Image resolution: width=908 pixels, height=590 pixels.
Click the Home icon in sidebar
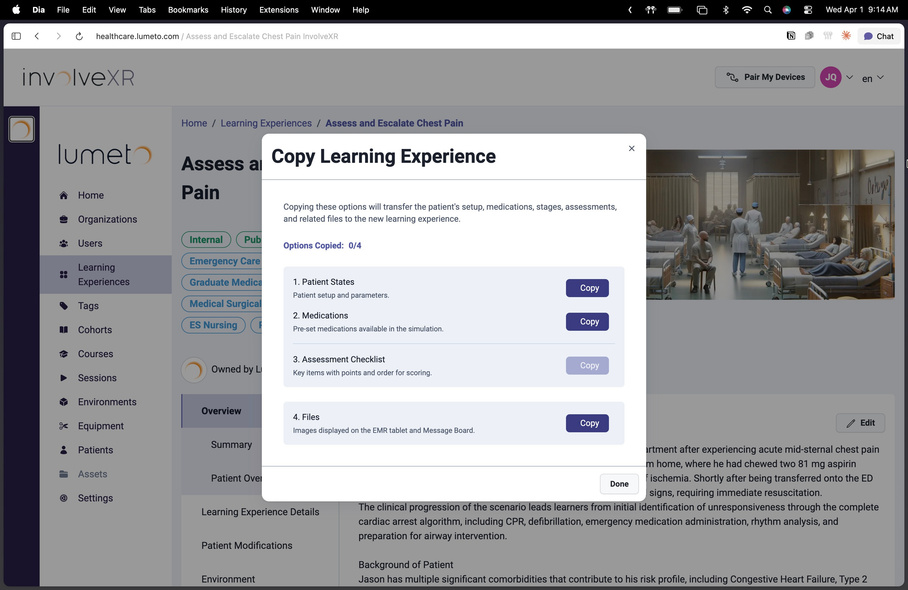coord(64,195)
